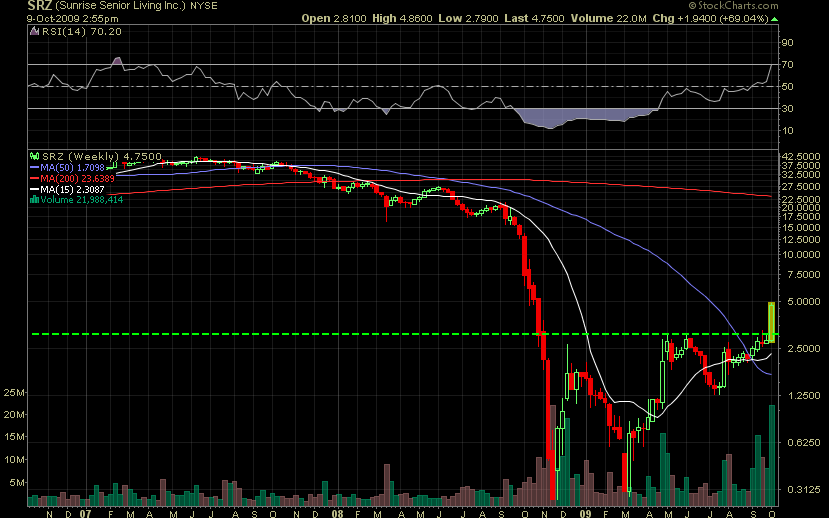This screenshot has width=829, height=518.
Task: Click the 5M volume axis label
Action: click(x=16, y=483)
